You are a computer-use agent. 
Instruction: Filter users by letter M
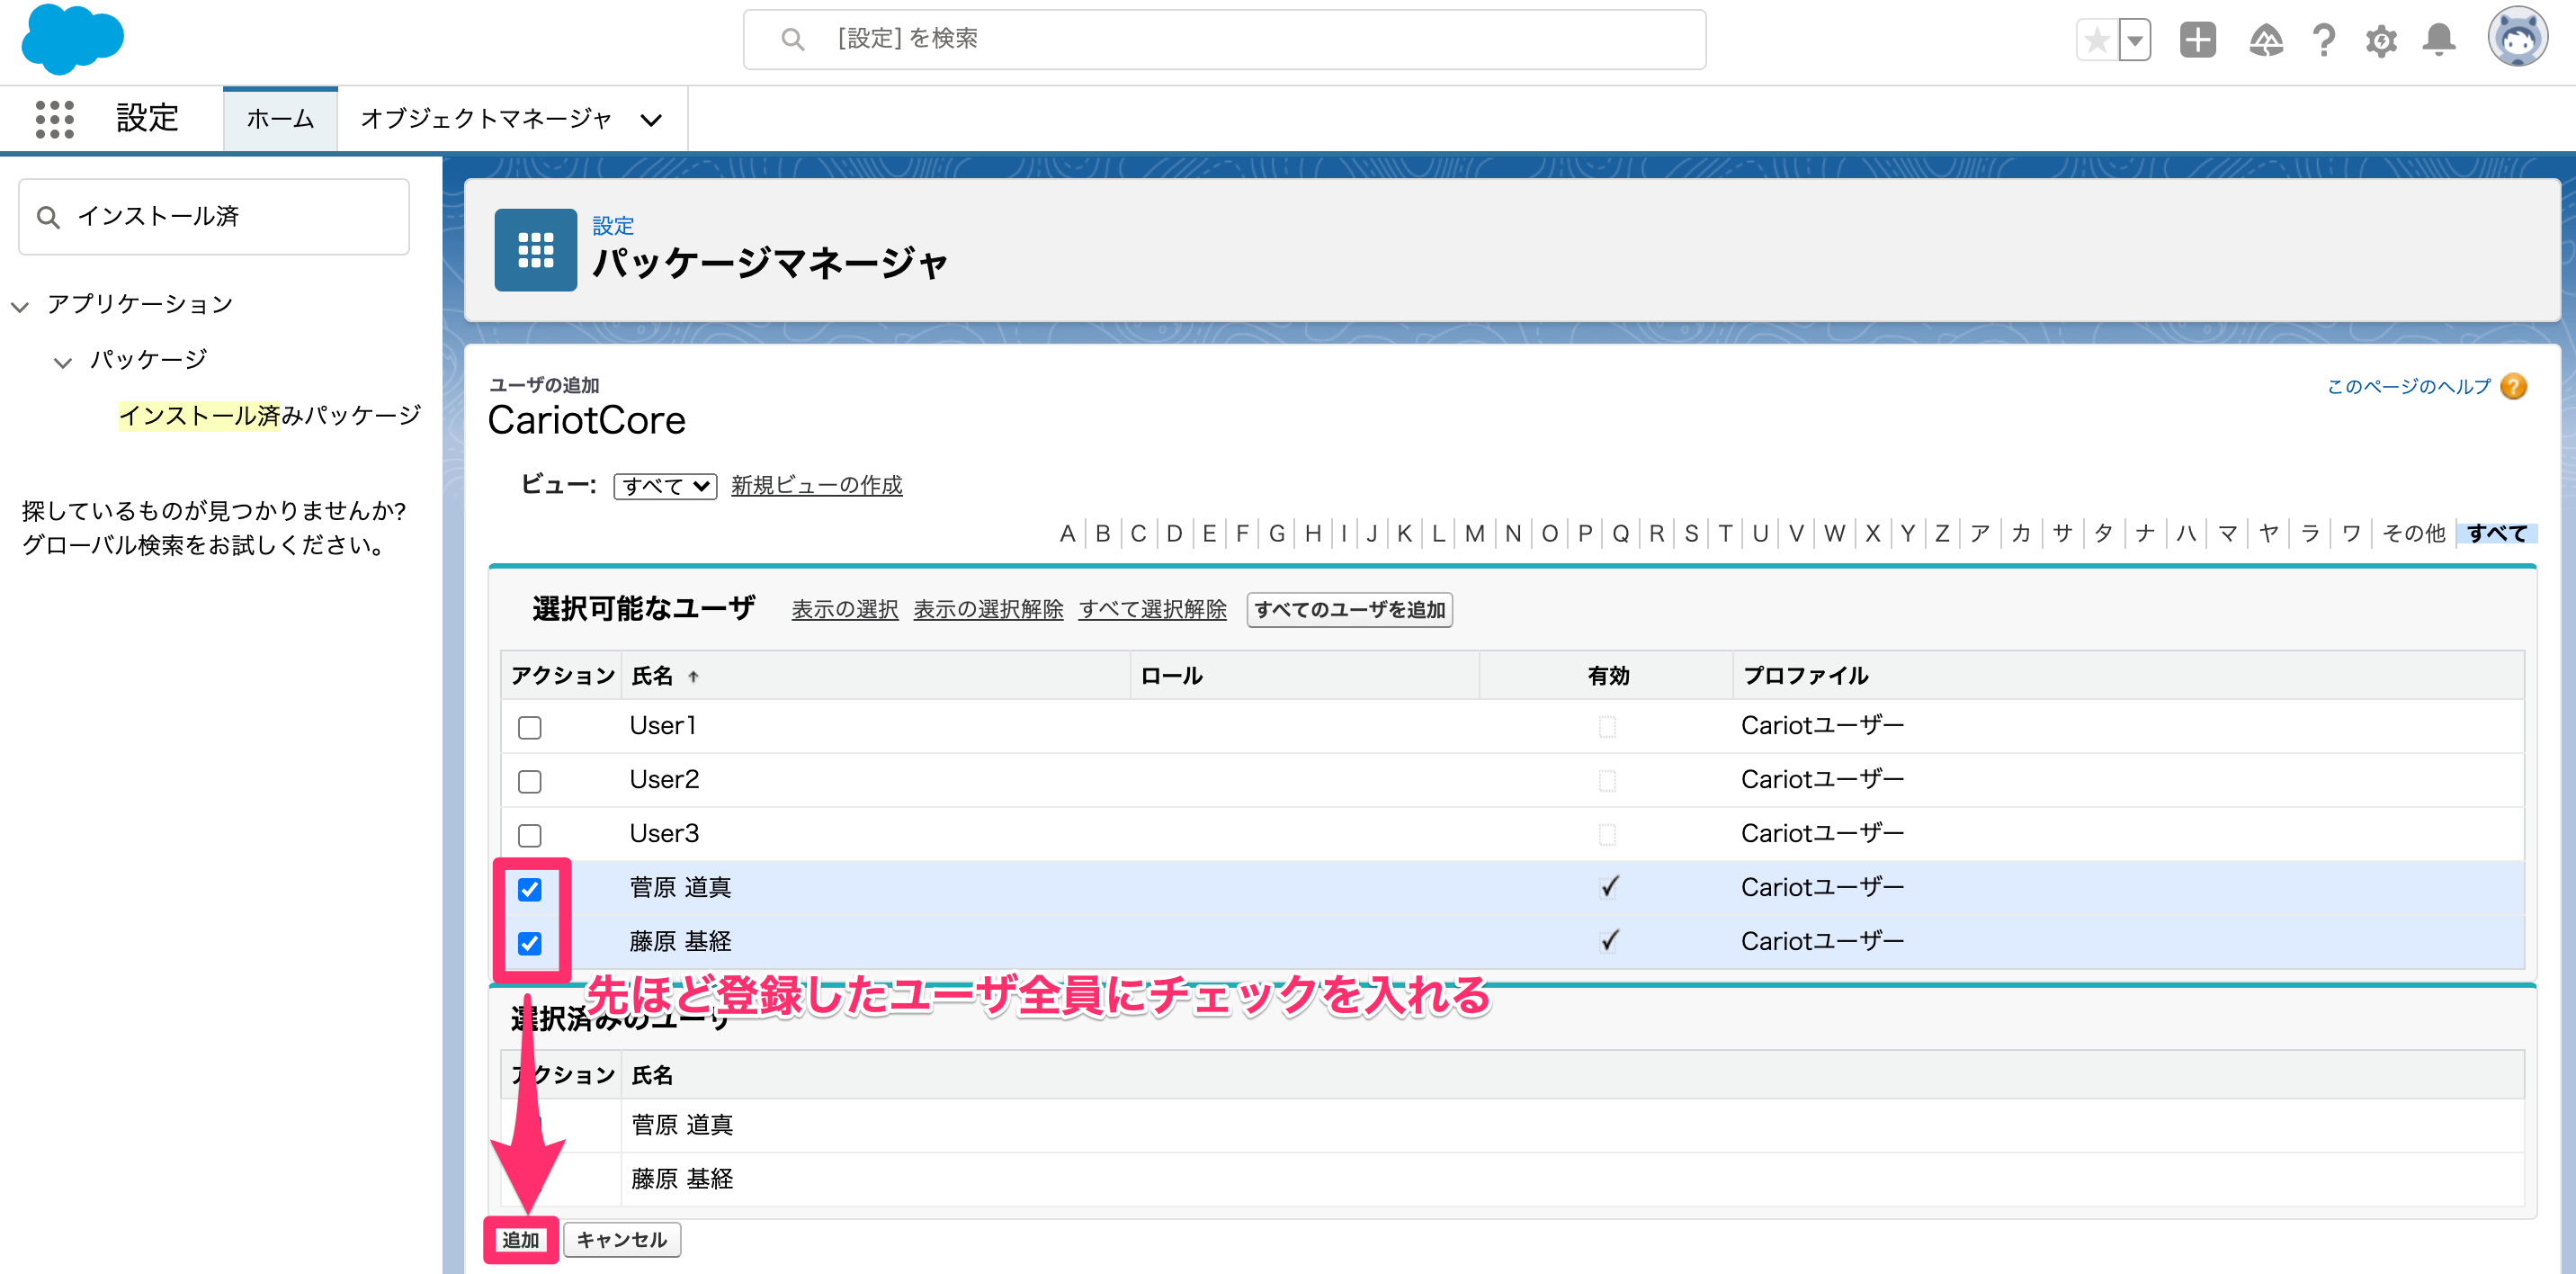click(x=1474, y=533)
